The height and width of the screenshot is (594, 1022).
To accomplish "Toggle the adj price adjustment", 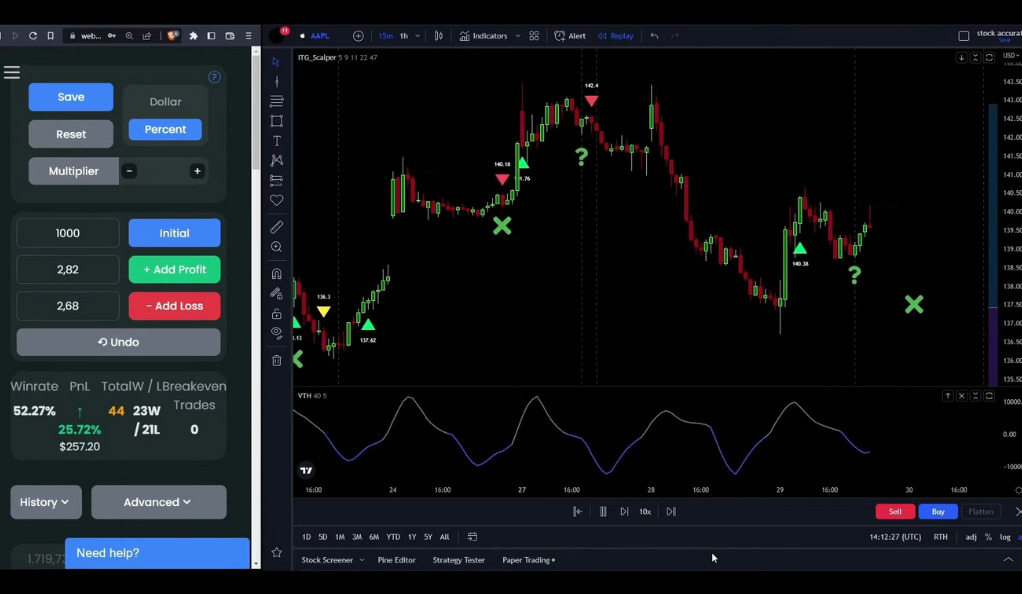I will click(971, 537).
